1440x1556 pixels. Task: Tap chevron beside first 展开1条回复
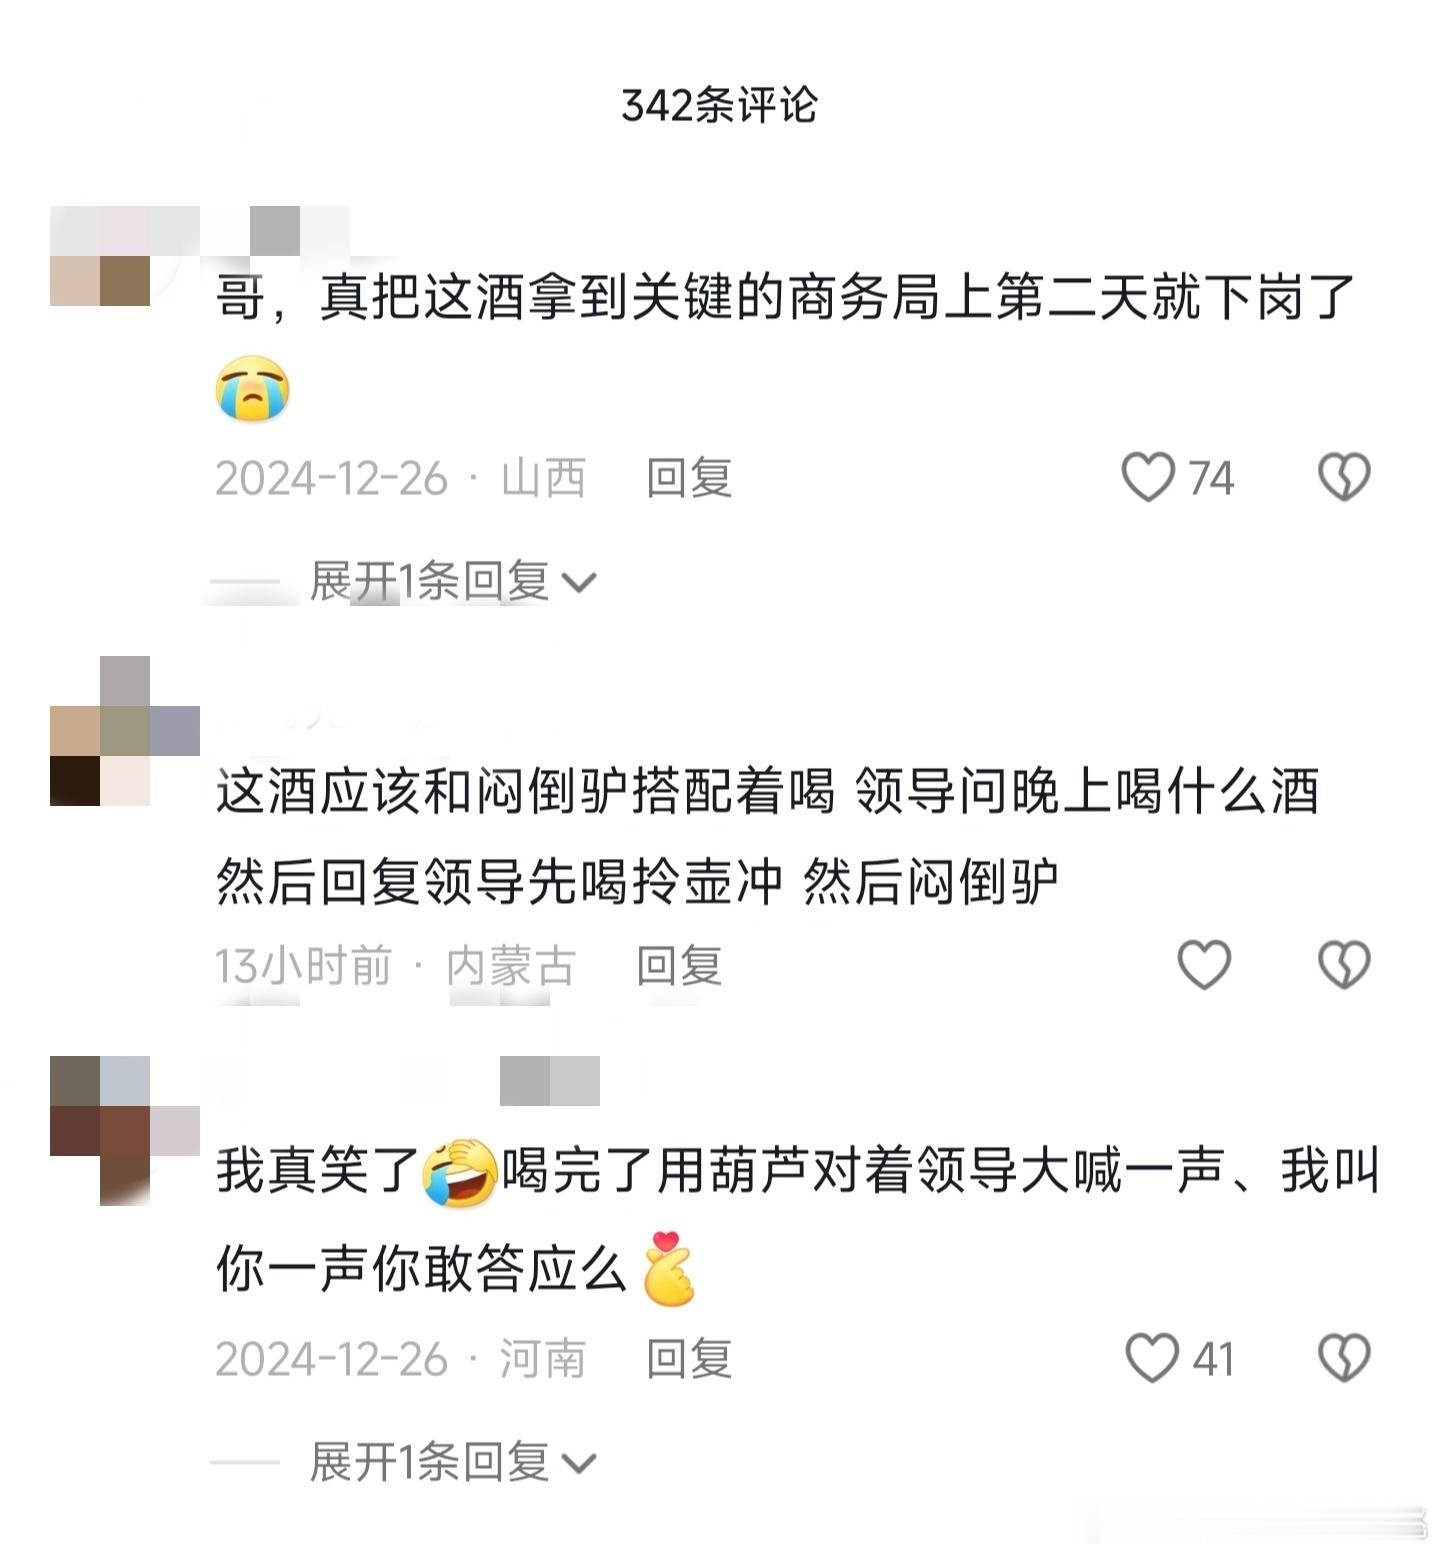coord(579,582)
